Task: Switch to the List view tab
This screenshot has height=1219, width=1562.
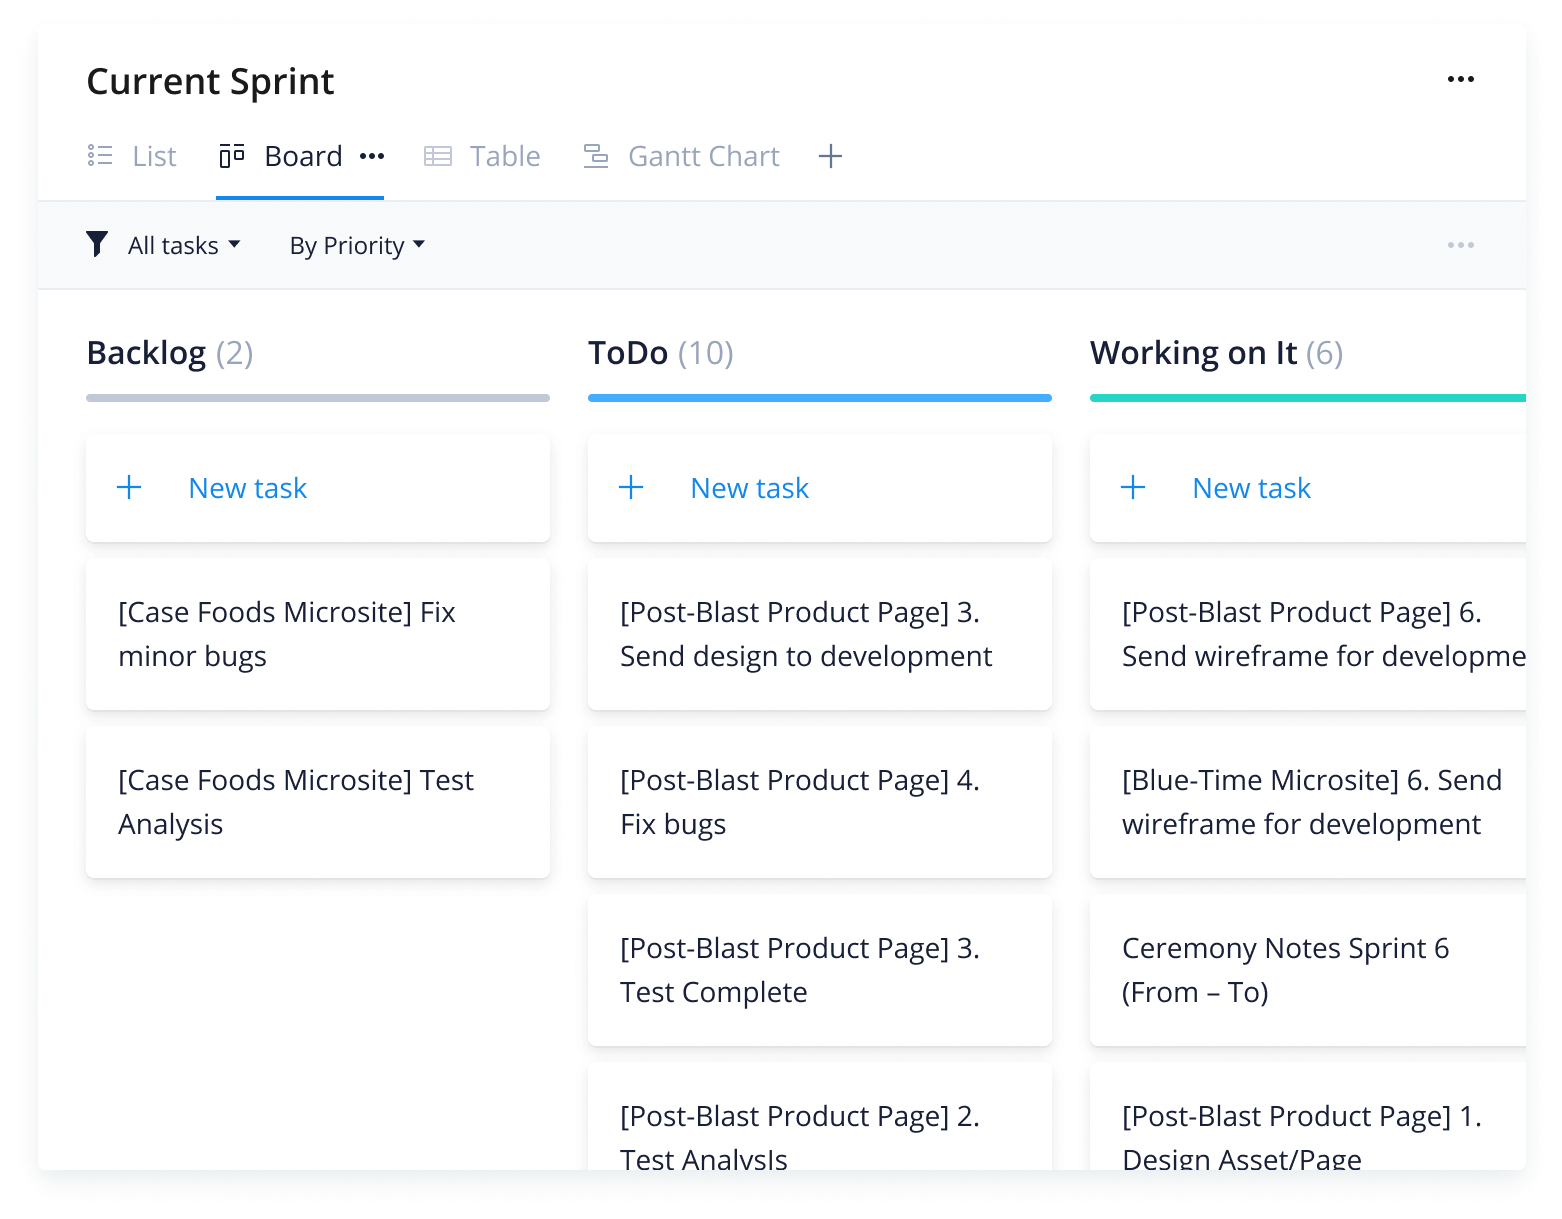Action: click(132, 156)
